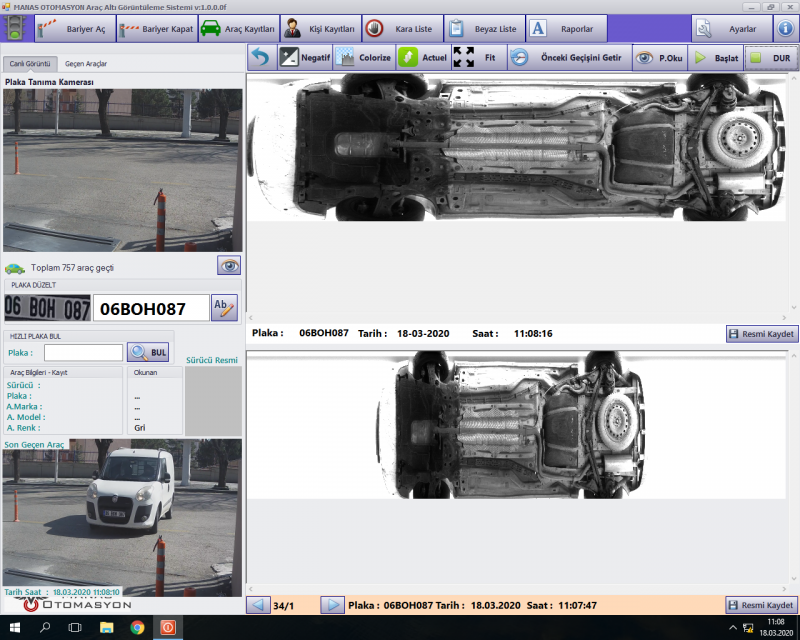The image size is (800, 640).
Task: Show hidden system tray icons
Action: [733, 628]
